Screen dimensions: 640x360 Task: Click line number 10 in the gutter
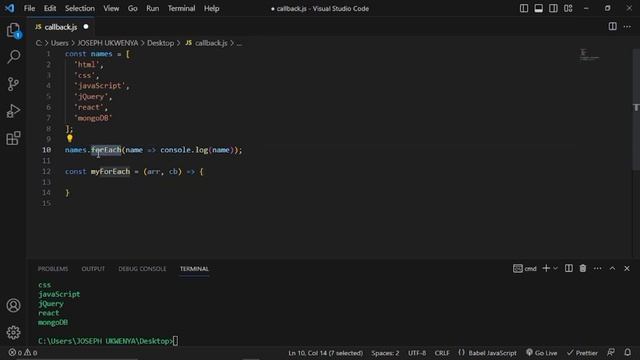click(47, 150)
